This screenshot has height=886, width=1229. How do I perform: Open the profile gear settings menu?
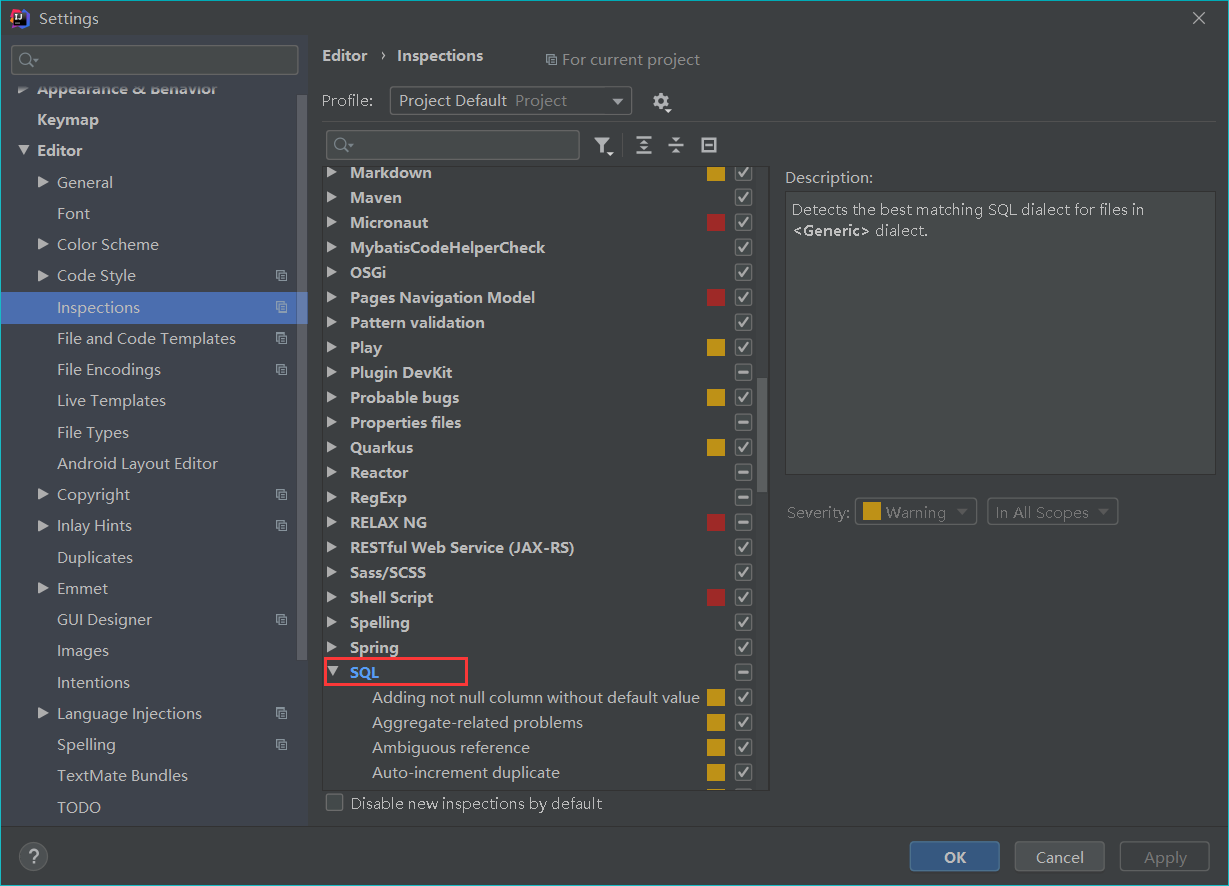tap(661, 102)
